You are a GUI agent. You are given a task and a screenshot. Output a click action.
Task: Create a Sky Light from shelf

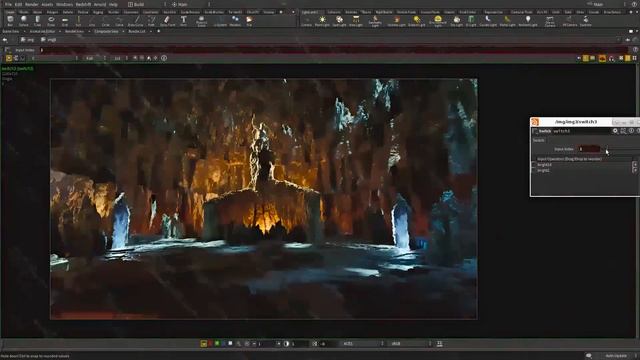pos(457,21)
